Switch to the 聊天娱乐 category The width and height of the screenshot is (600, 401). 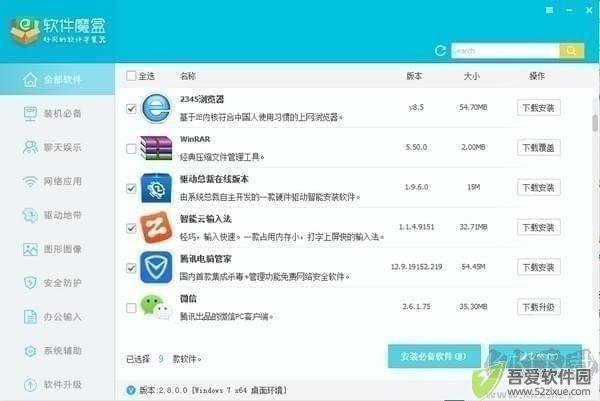[x=57, y=147]
